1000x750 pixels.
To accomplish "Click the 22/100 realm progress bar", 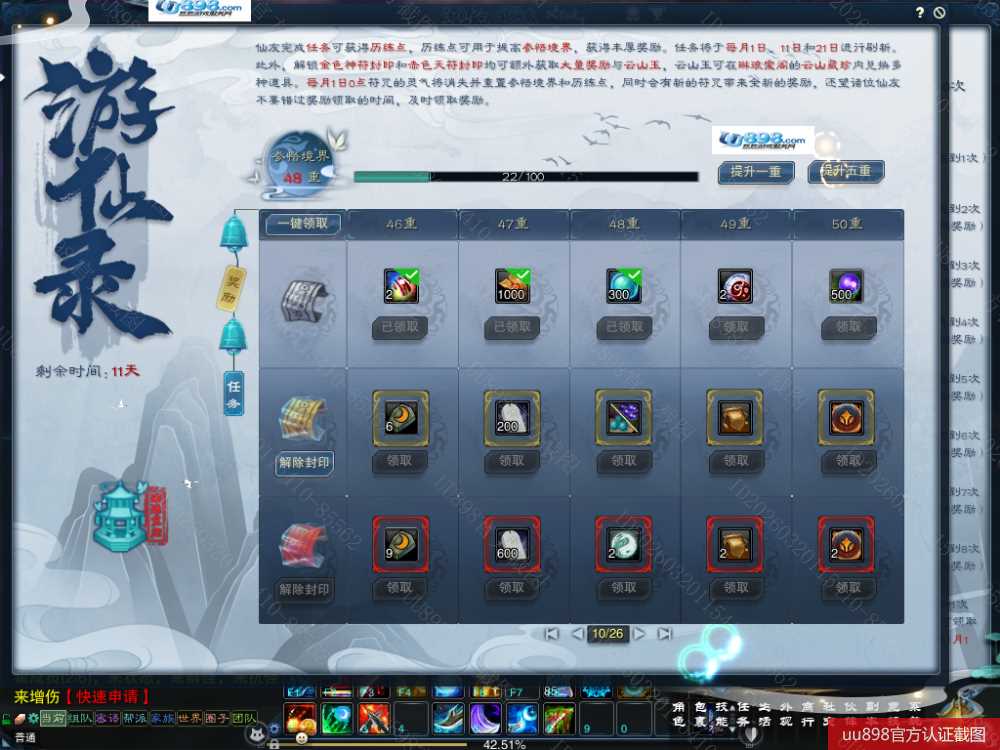I will coord(525,177).
